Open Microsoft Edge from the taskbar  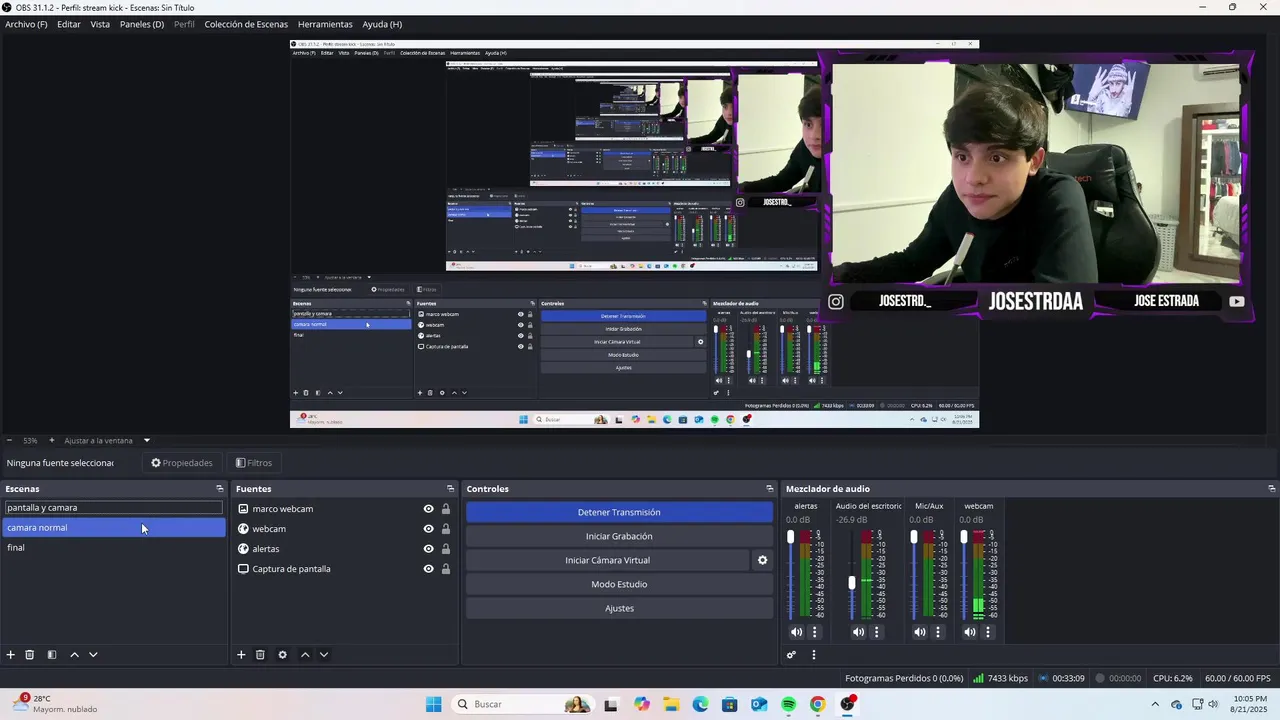[x=700, y=704]
